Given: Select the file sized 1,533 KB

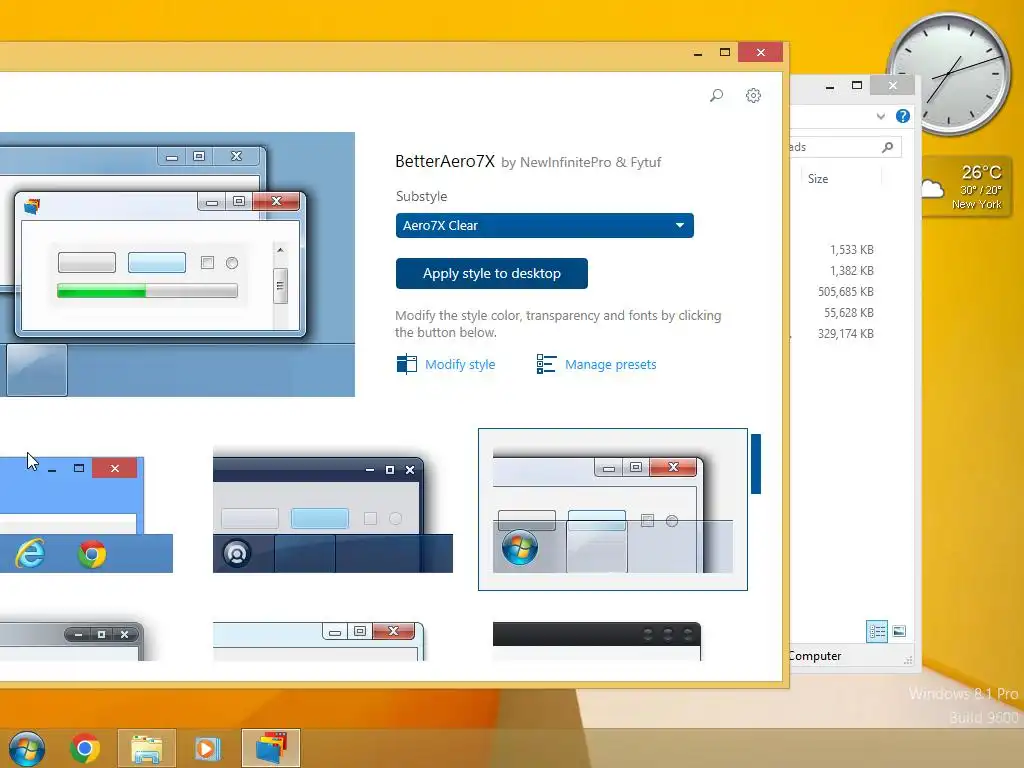Looking at the screenshot, I should (852, 249).
